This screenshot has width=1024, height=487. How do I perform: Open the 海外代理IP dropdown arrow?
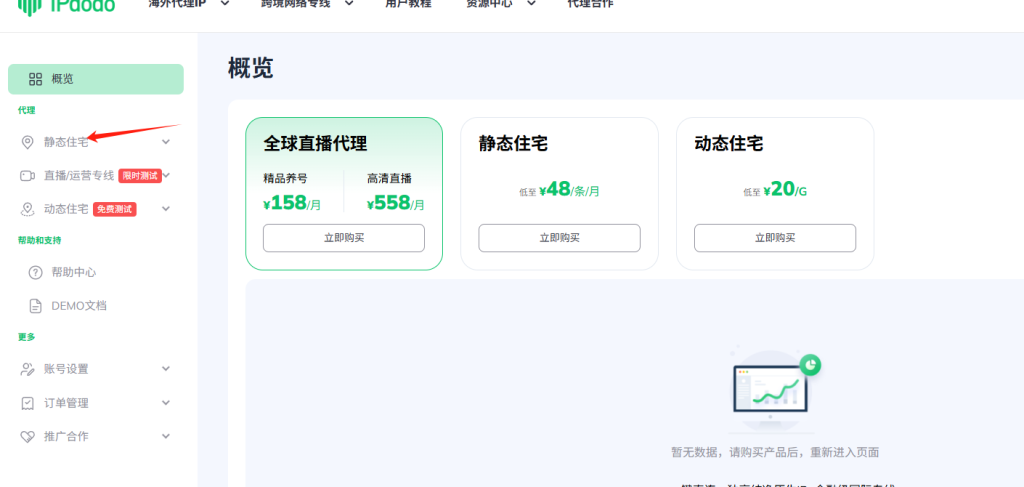coord(225,3)
